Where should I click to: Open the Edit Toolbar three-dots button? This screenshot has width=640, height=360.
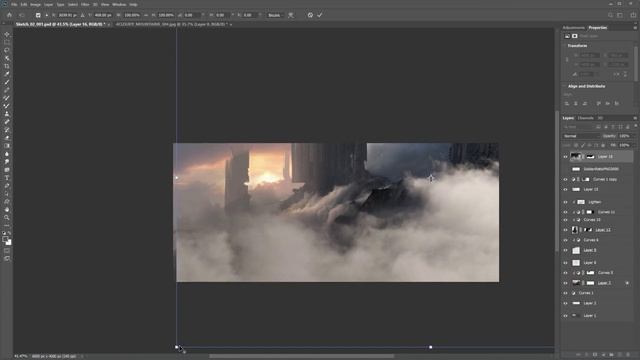point(7,225)
